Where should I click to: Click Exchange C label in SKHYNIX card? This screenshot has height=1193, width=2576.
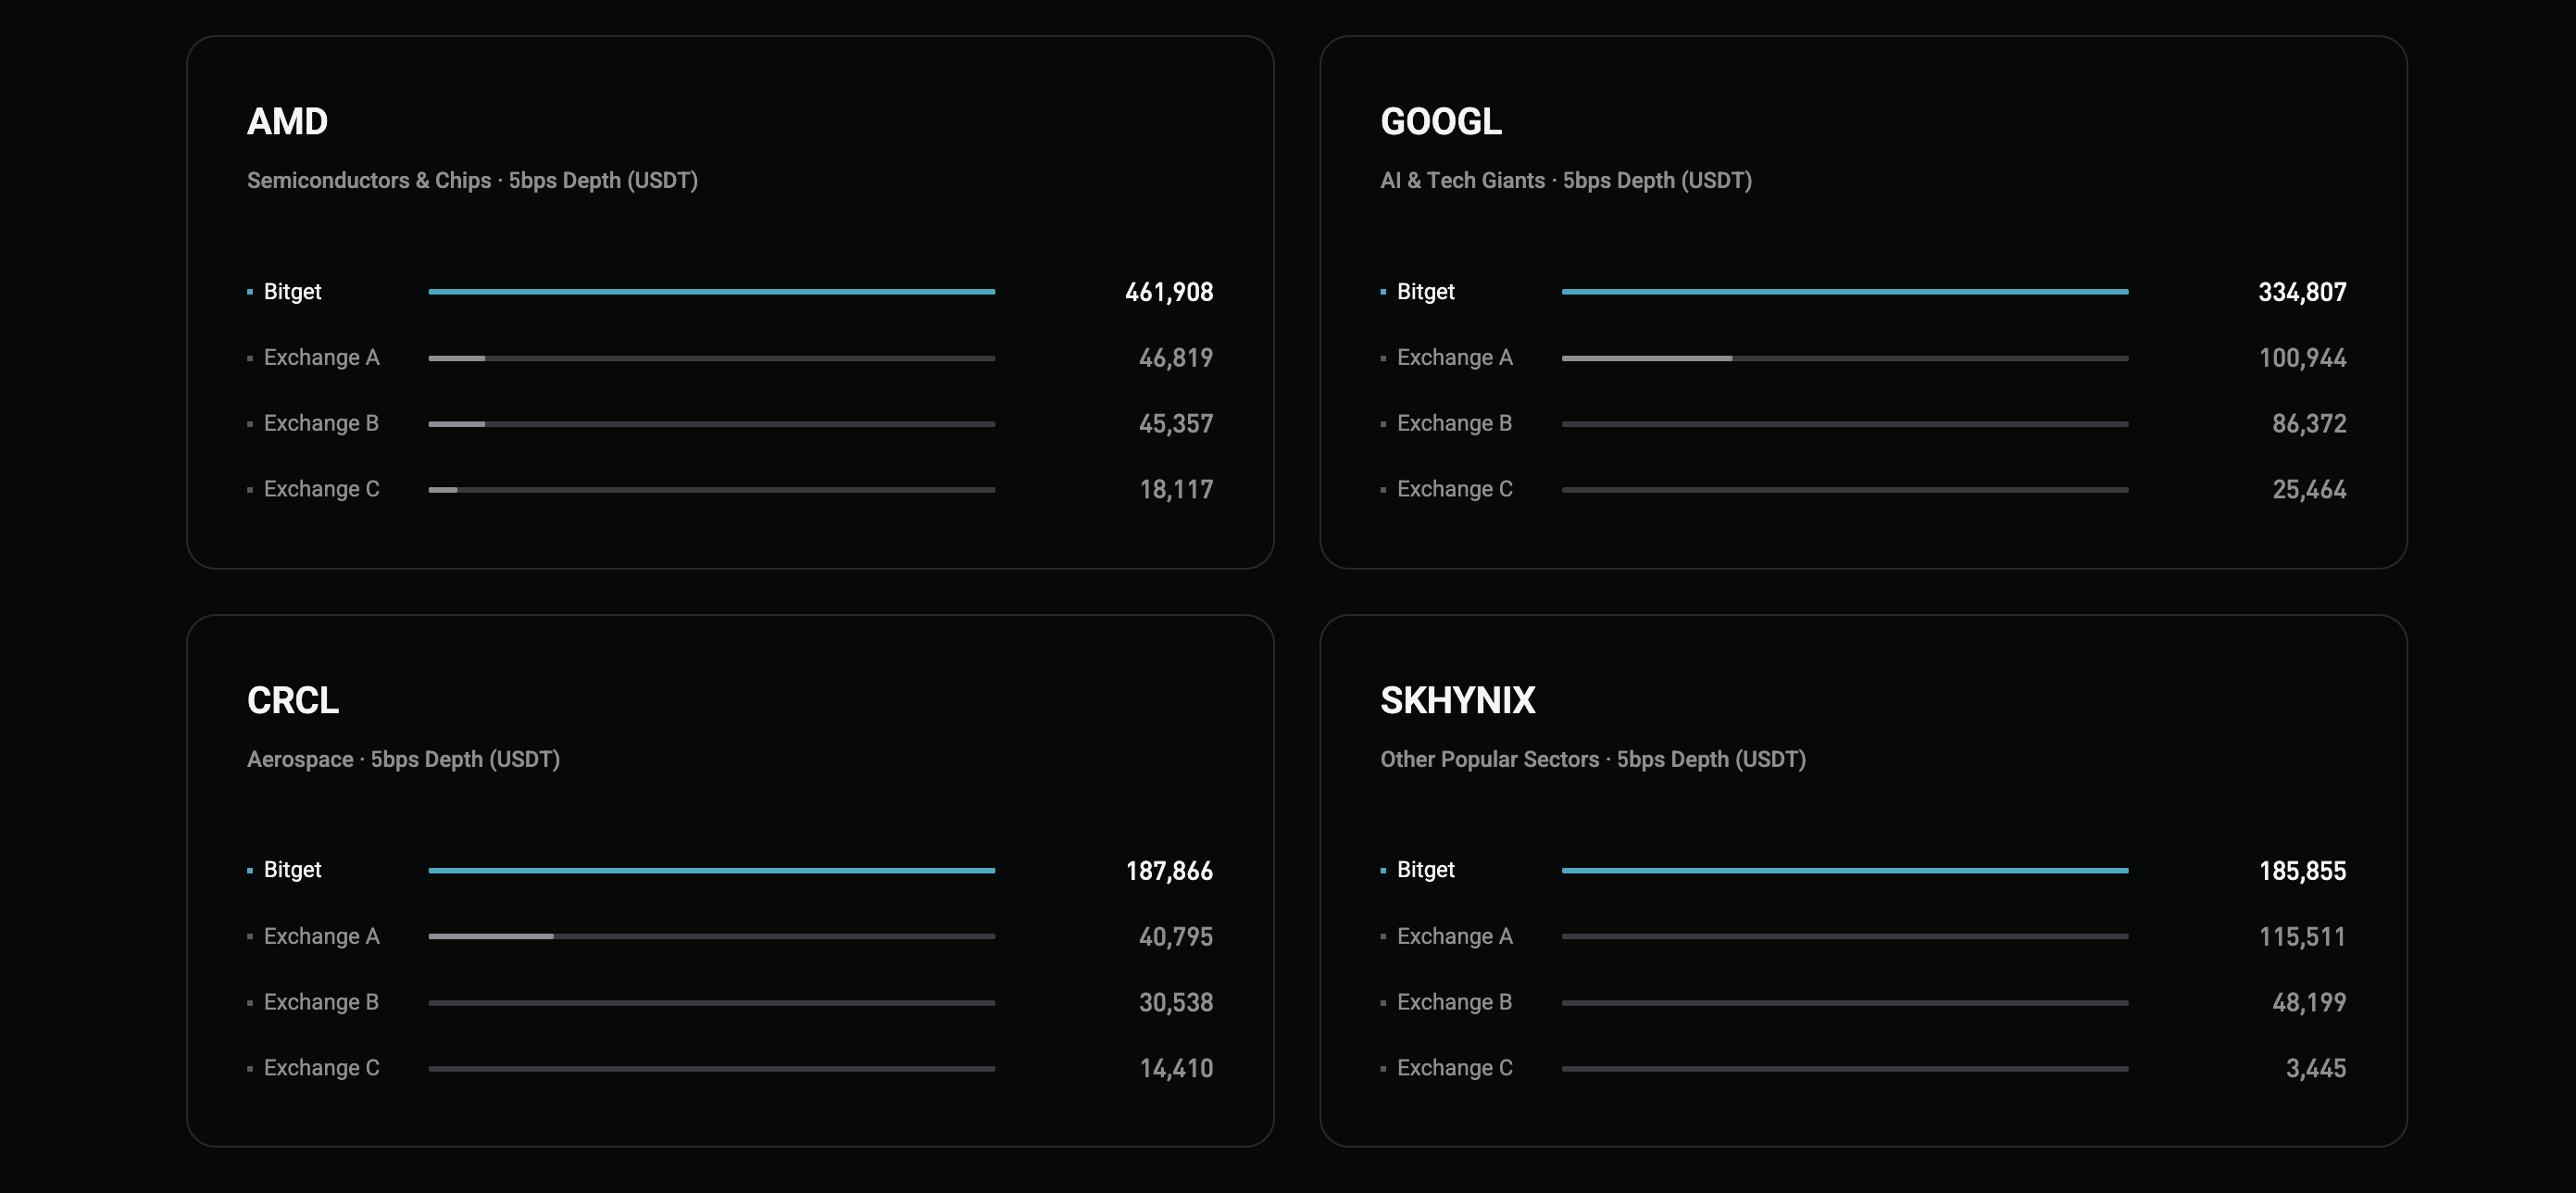click(1454, 1068)
